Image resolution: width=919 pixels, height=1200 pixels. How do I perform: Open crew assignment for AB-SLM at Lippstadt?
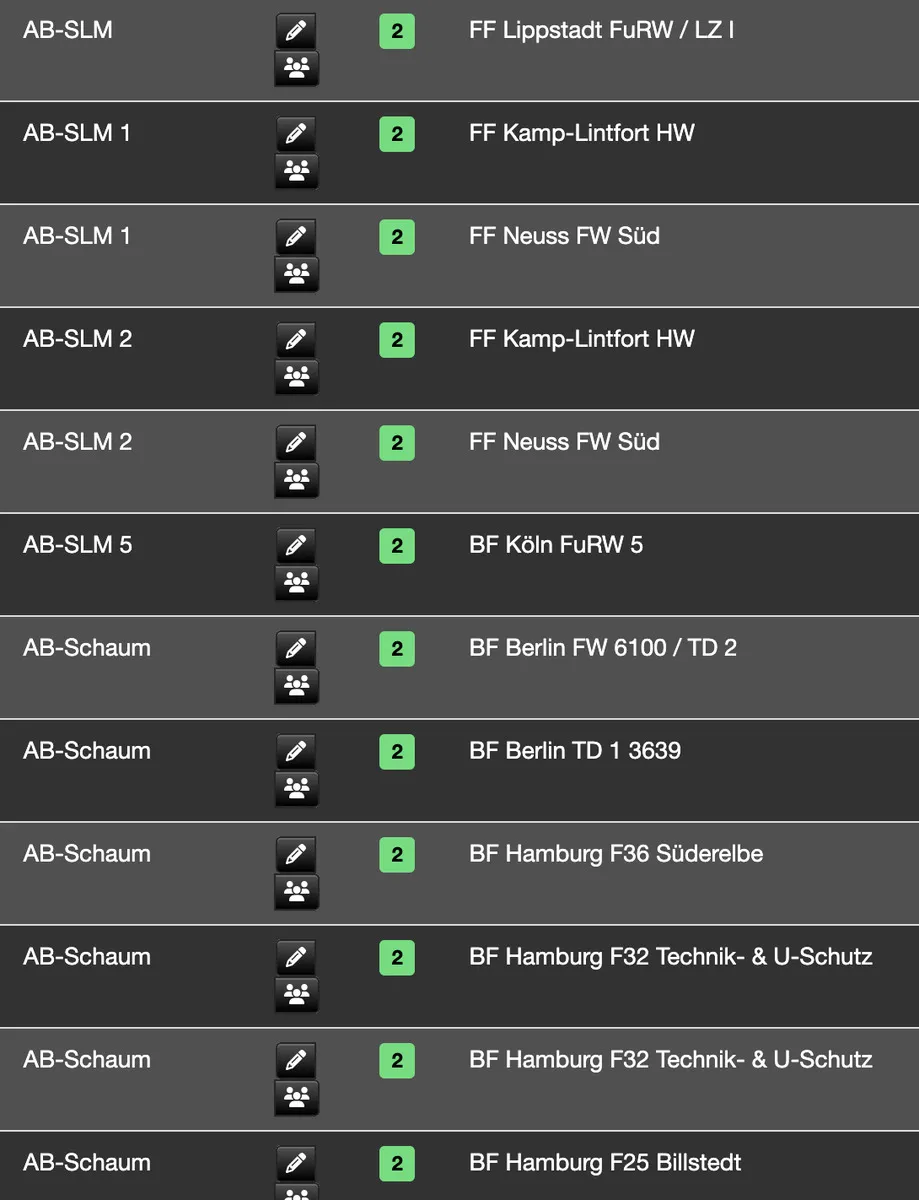coord(296,68)
